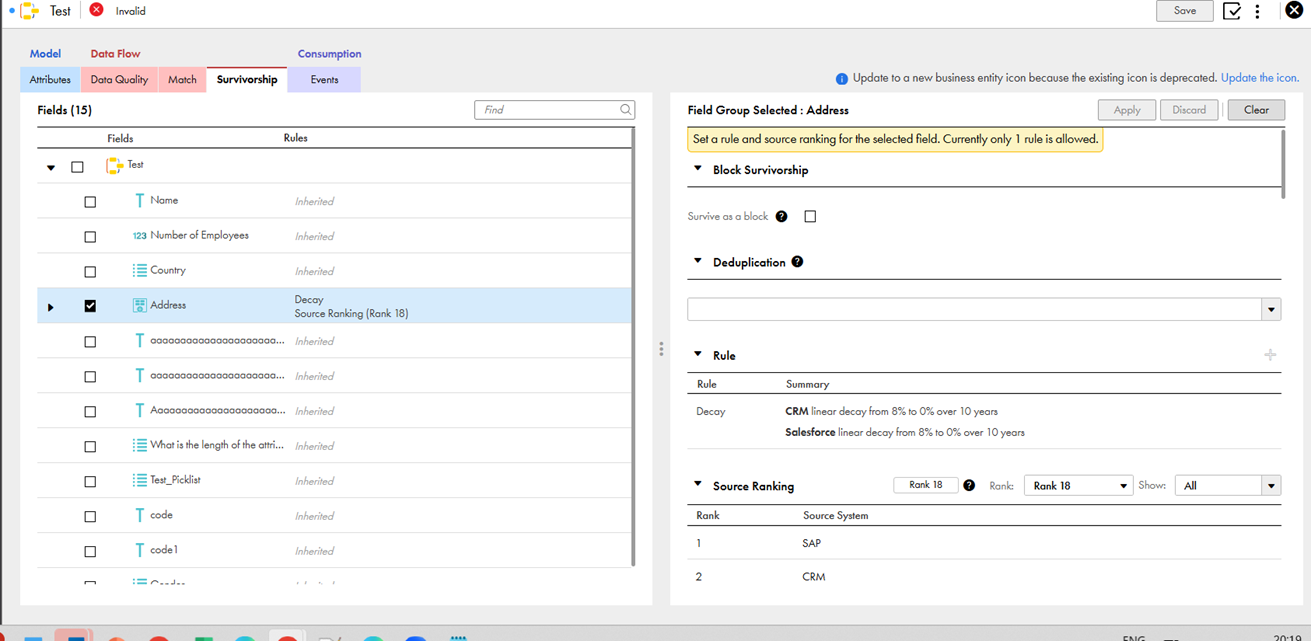Image resolution: width=1311 pixels, height=641 pixels.
Task: Click the Test entity icon in fields tree
Action: 114,166
